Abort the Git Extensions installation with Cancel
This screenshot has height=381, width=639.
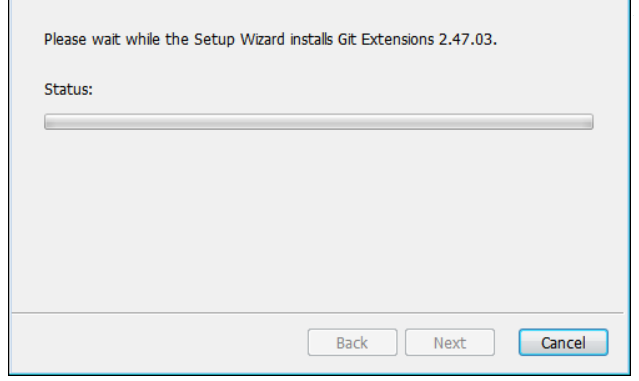click(x=563, y=342)
